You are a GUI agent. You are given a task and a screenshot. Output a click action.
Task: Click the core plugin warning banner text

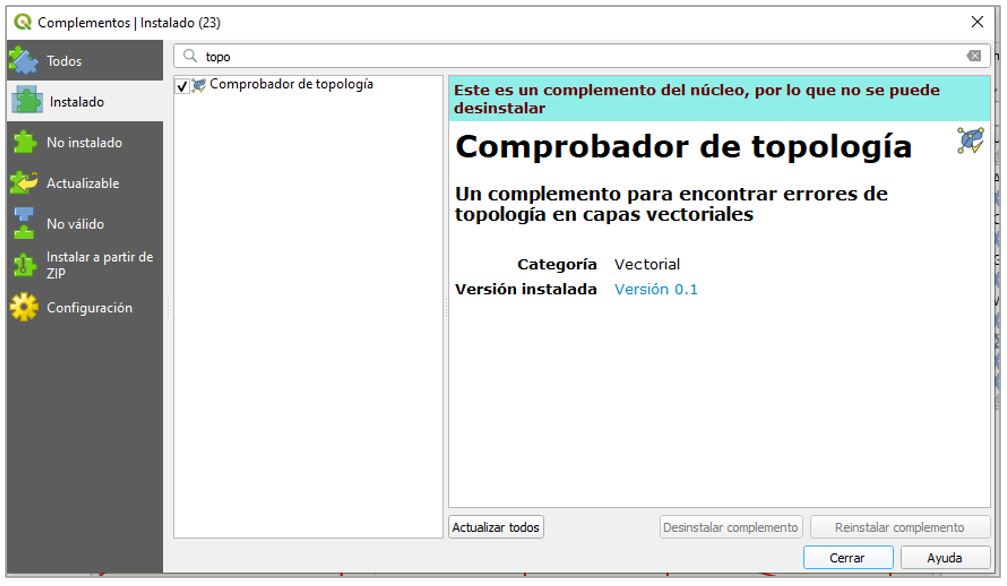point(697,98)
